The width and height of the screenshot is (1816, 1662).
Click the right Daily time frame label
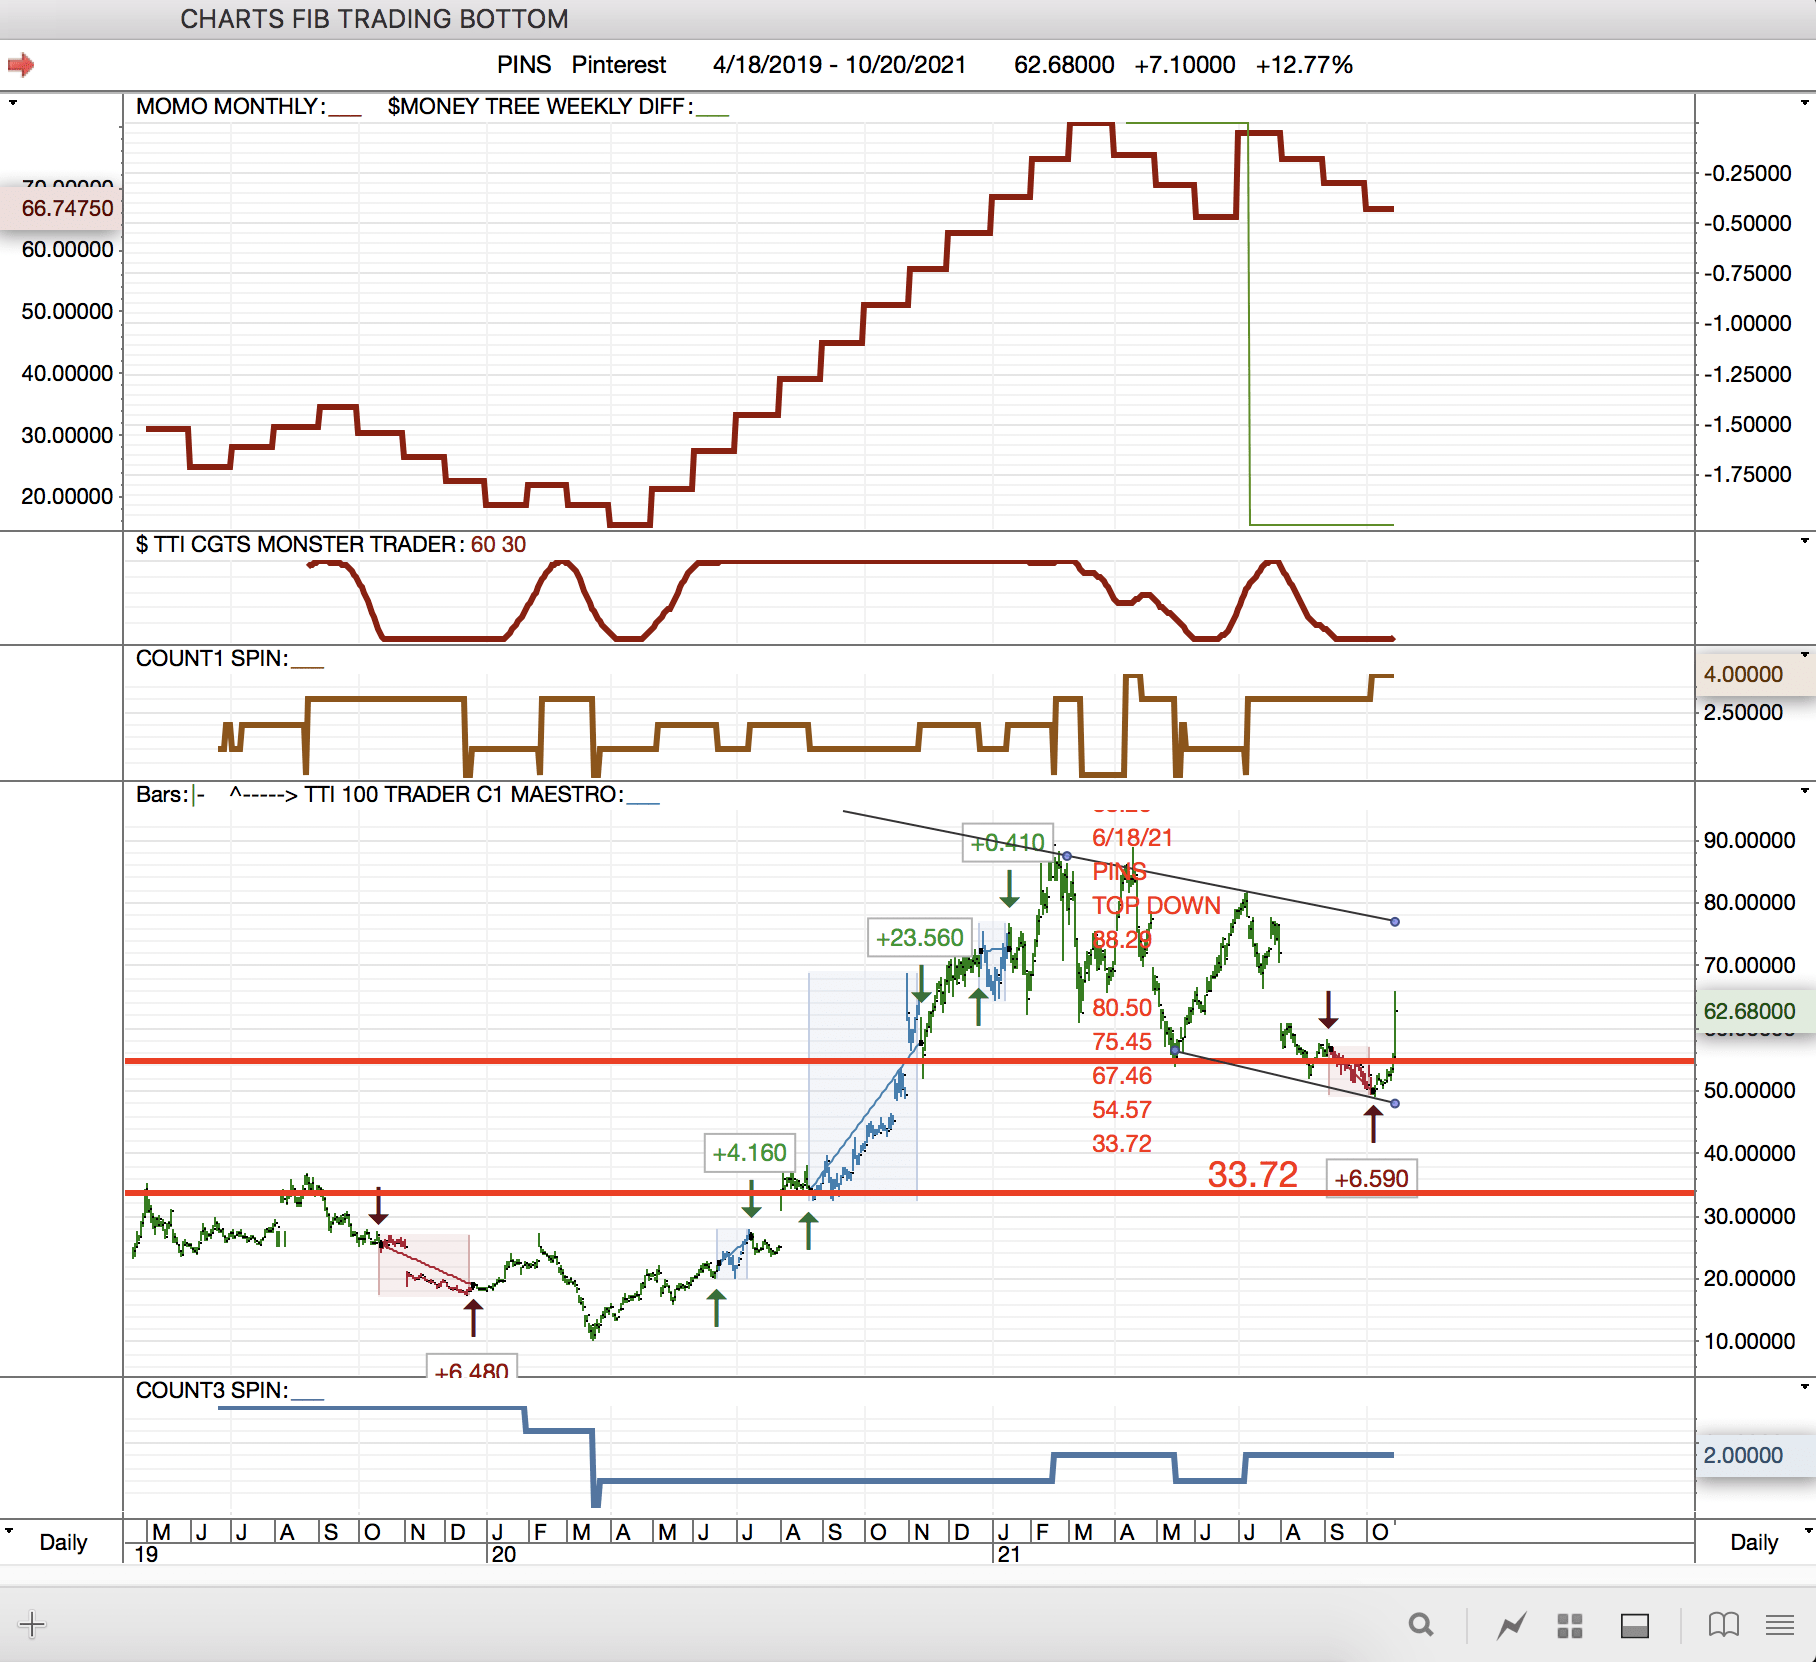[1754, 1542]
